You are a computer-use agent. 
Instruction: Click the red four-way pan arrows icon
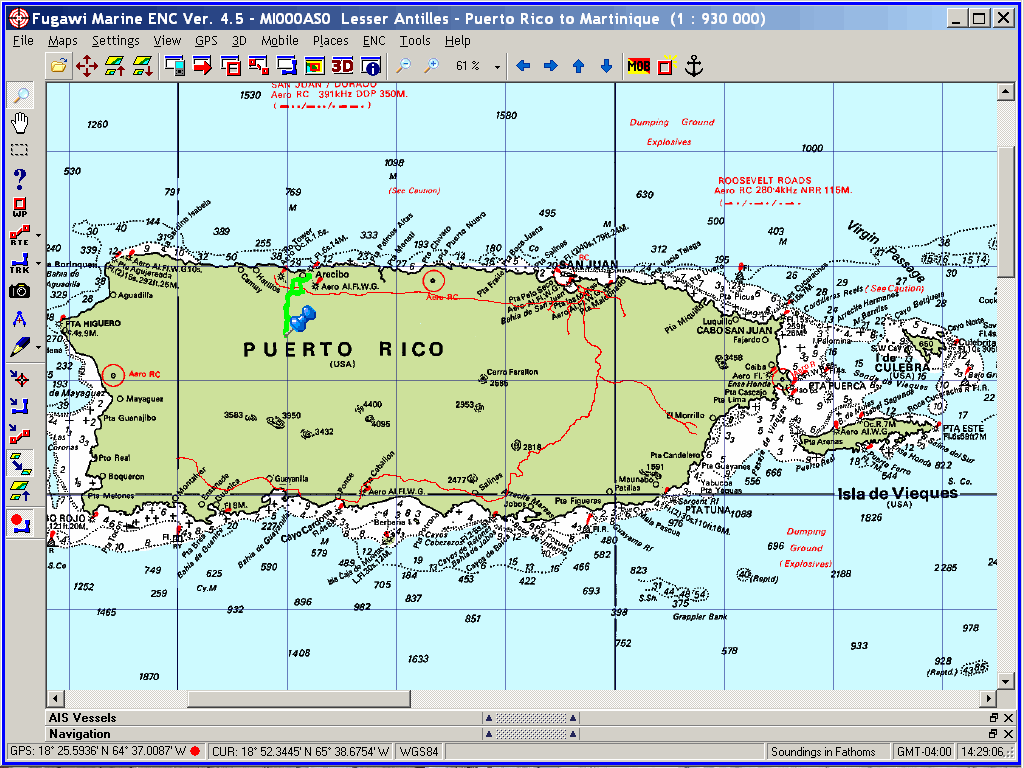pyautogui.click(x=87, y=65)
